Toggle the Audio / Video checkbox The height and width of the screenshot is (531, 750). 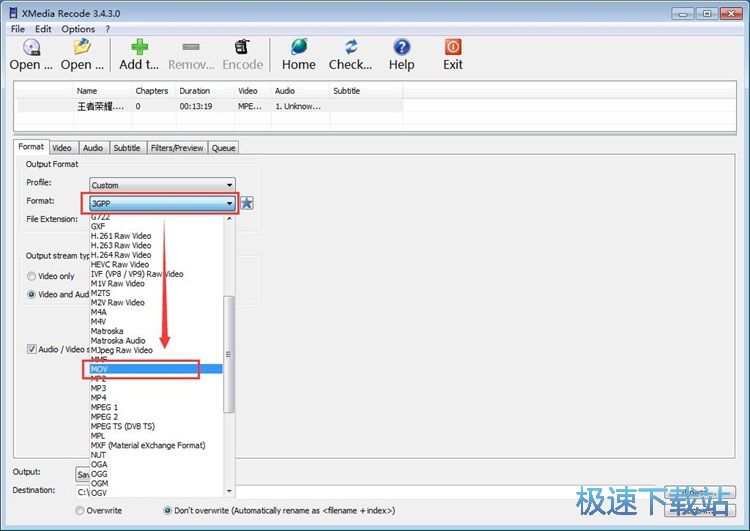point(32,349)
